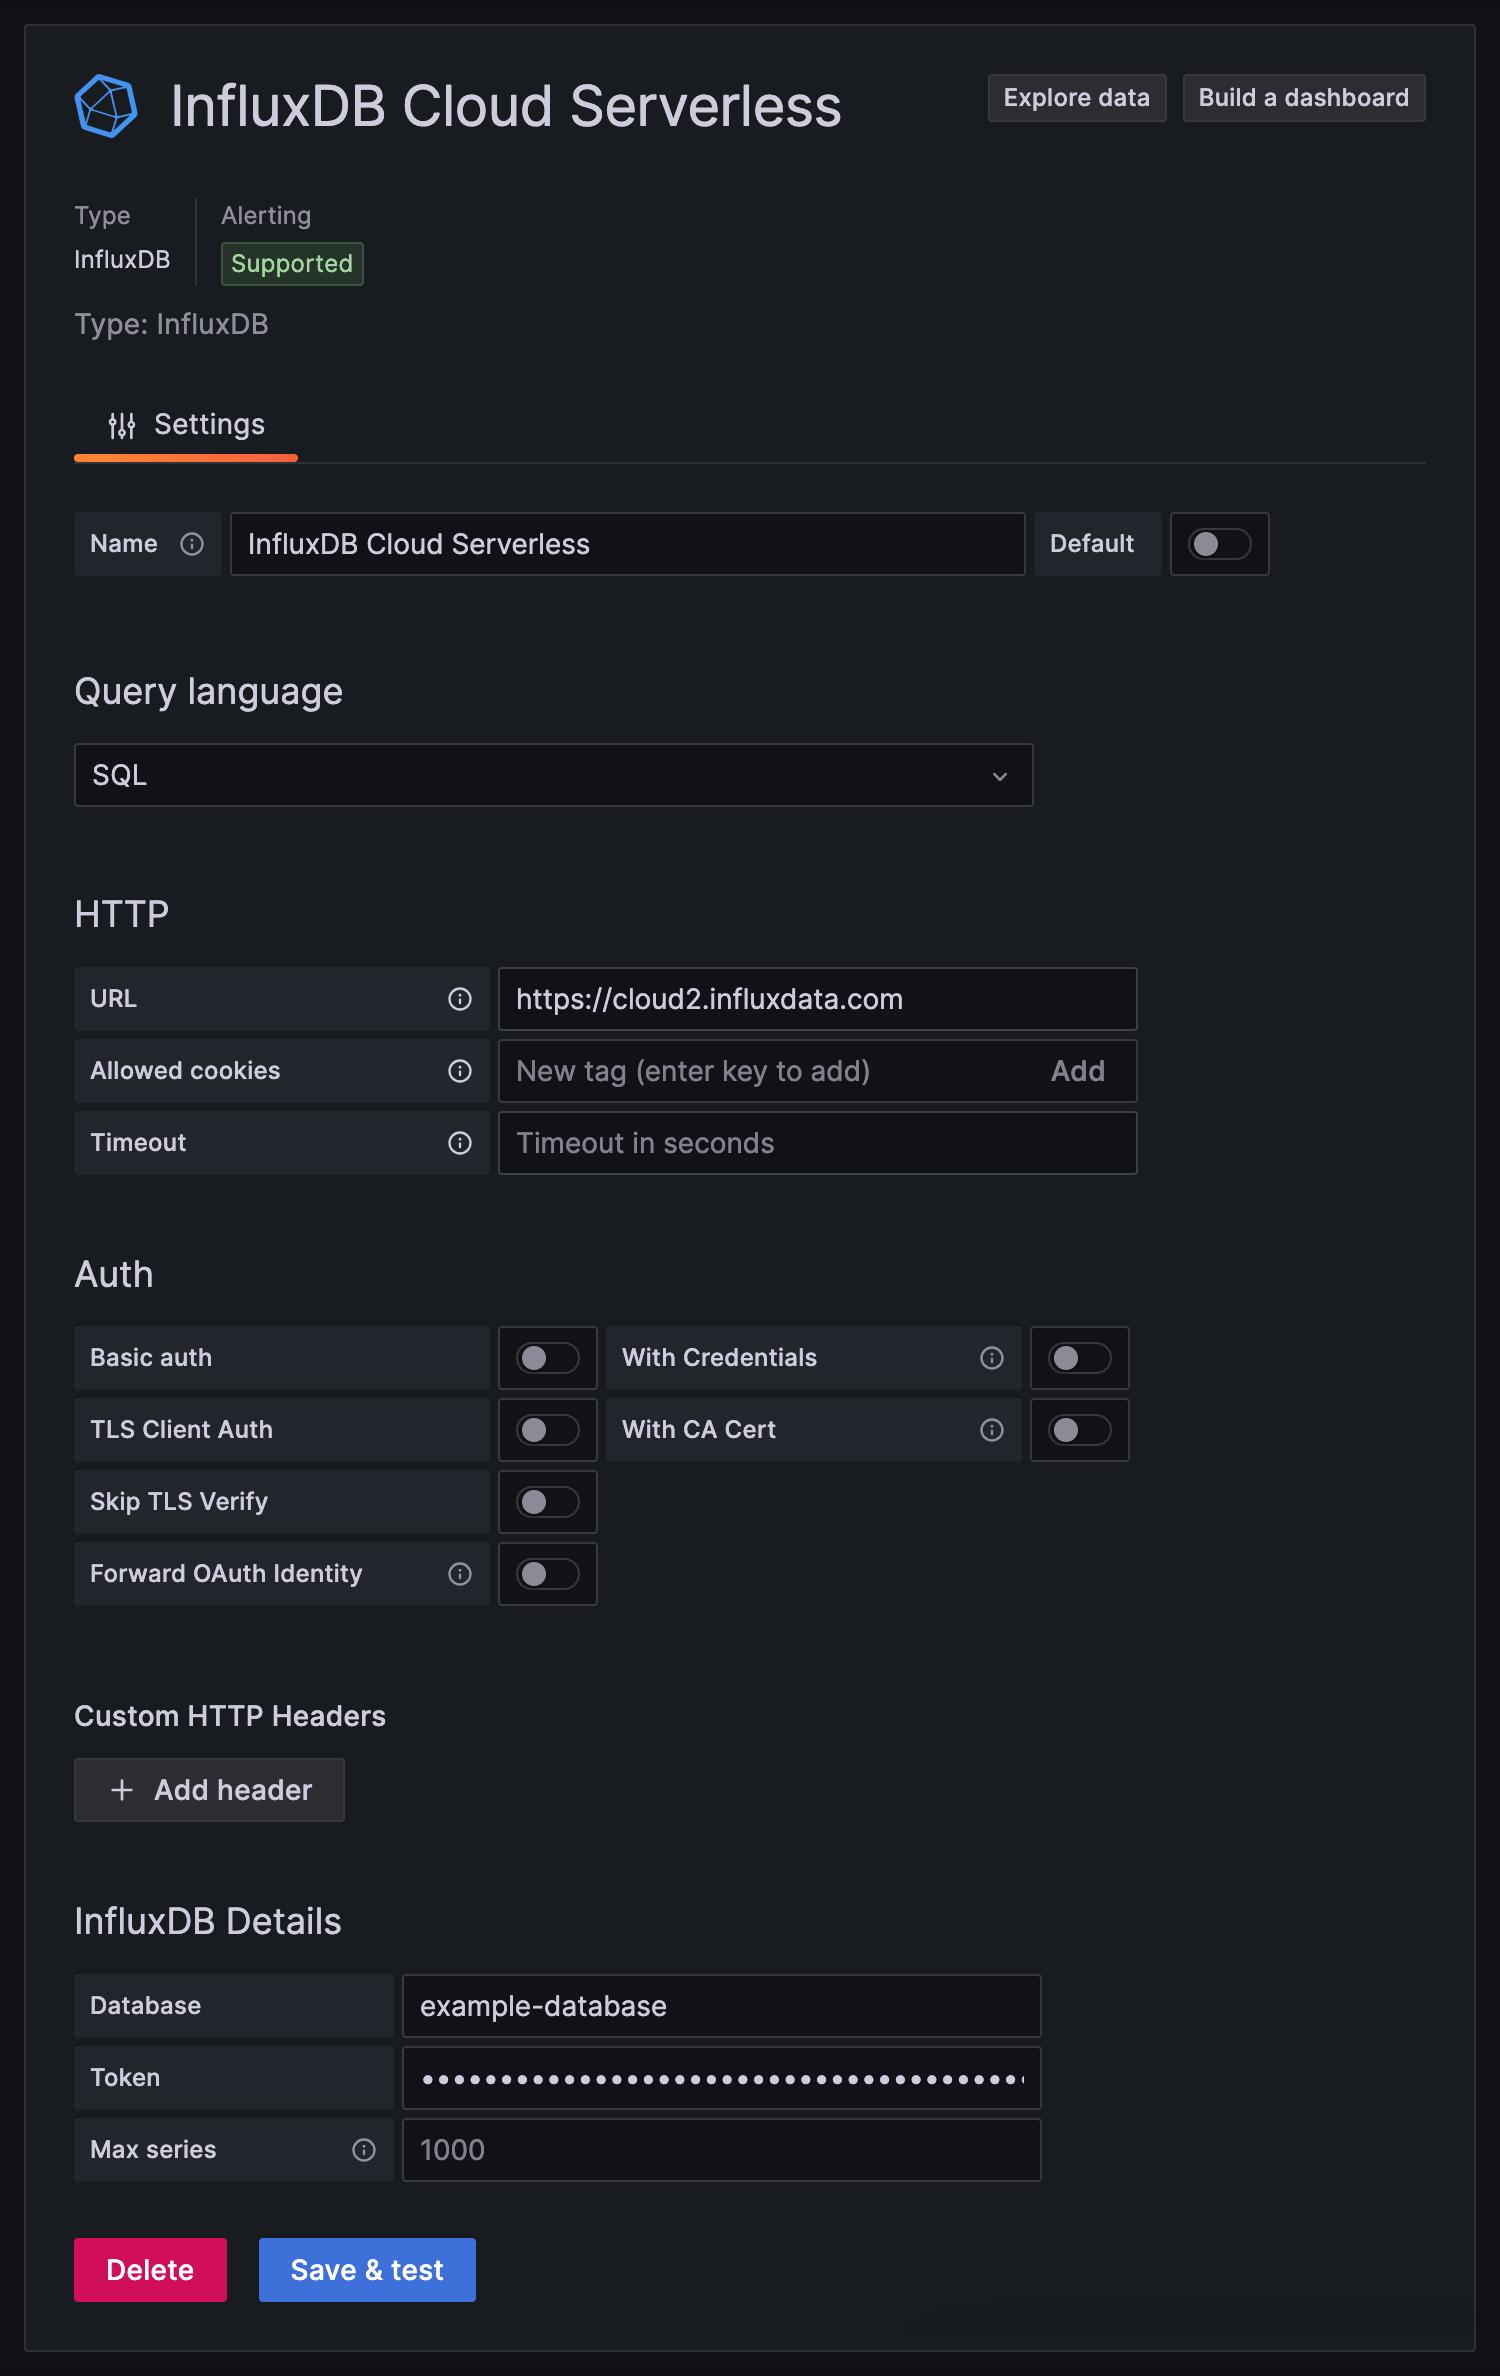The image size is (1500, 2376).
Task: Click the Max series info icon
Action: point(364,2150)
